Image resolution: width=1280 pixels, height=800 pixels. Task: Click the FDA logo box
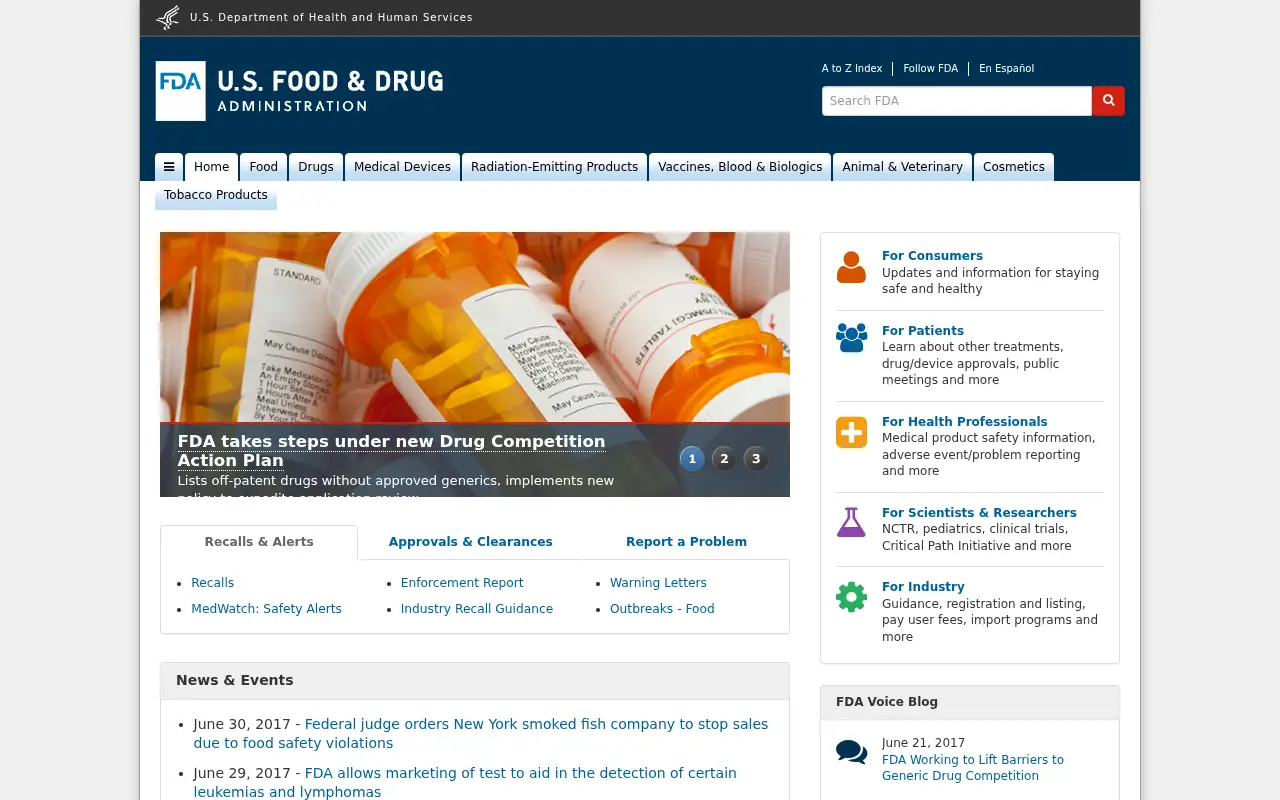[180, 91]
